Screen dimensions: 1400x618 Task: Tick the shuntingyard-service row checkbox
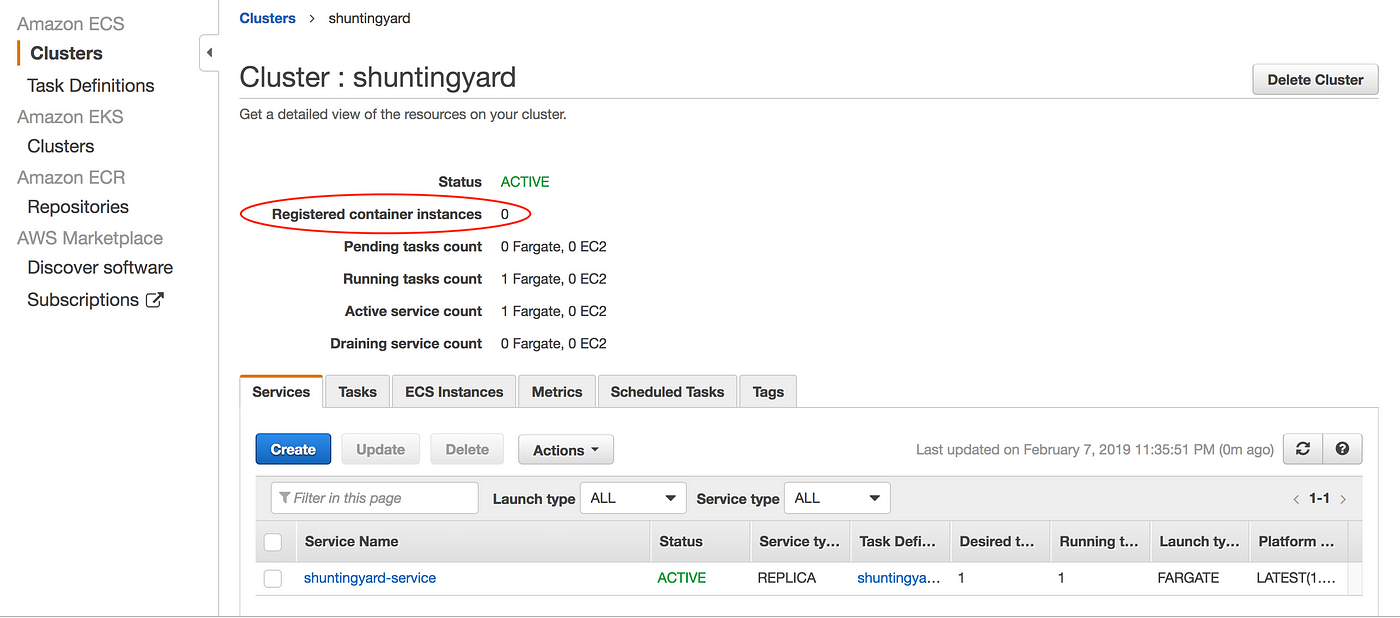(273, 578)
